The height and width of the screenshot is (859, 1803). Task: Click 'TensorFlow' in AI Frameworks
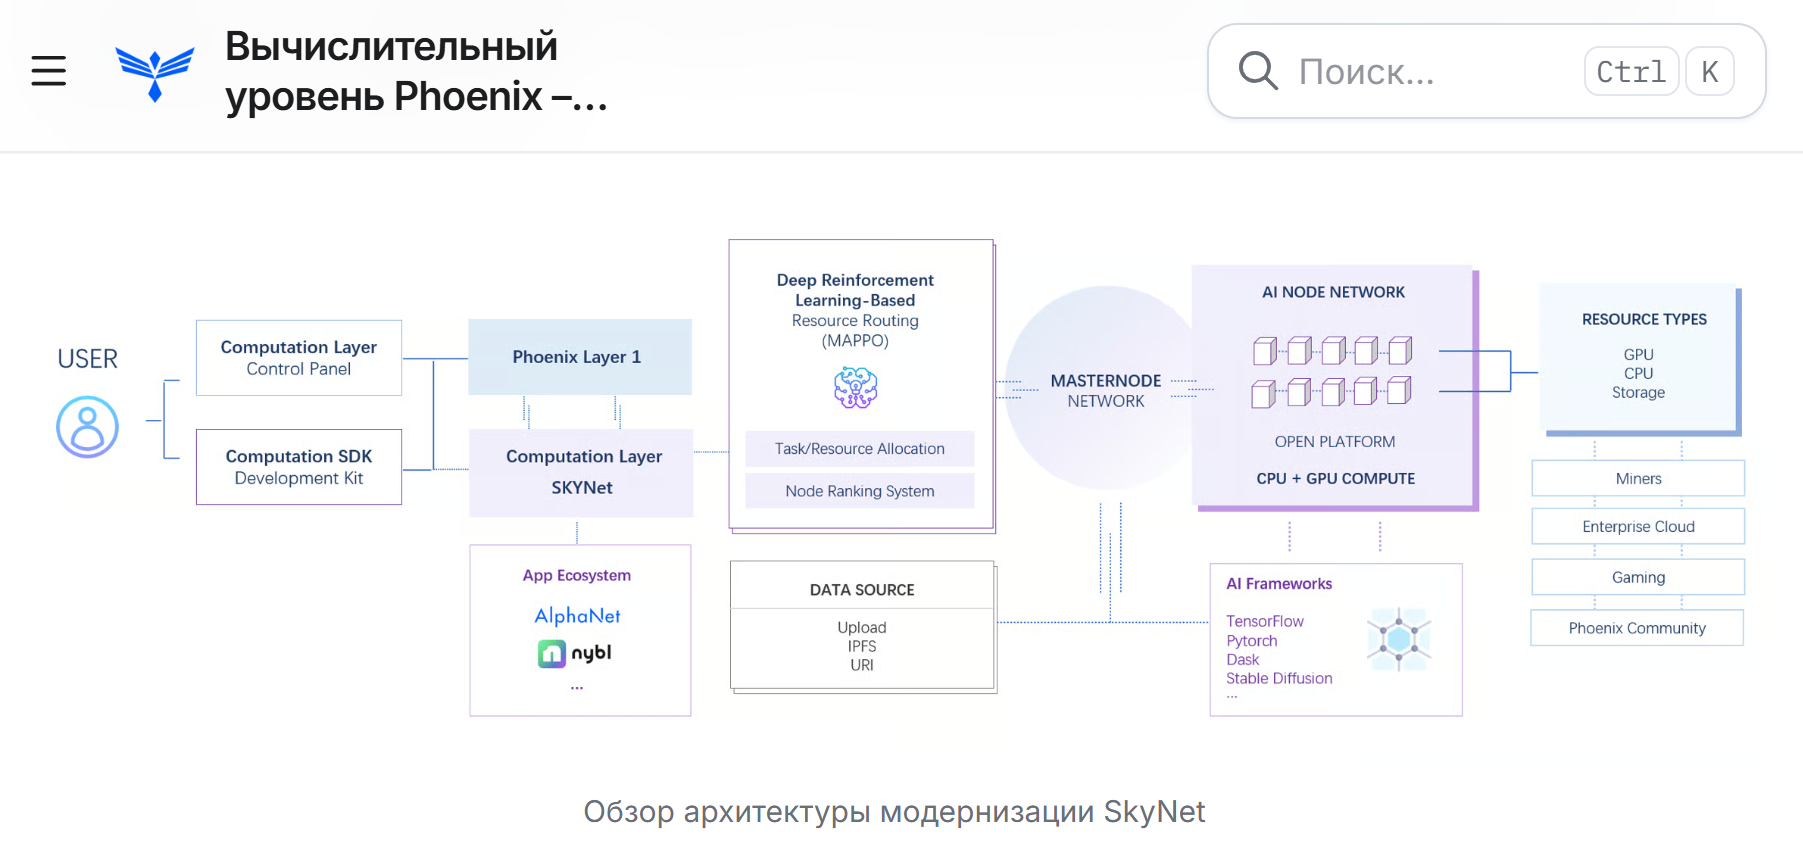[1265, 621]
